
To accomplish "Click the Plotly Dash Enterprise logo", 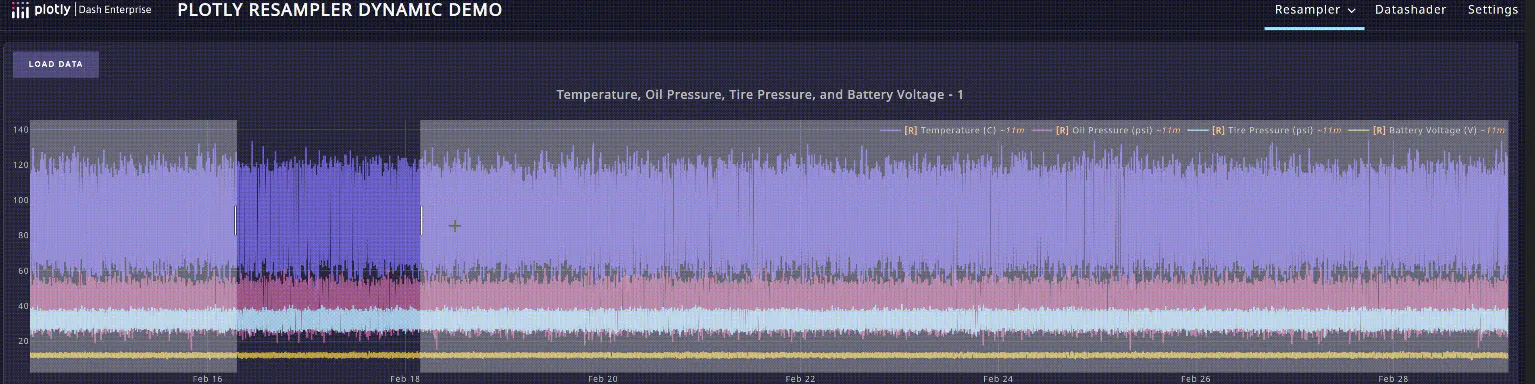I will tap(81, 11).
